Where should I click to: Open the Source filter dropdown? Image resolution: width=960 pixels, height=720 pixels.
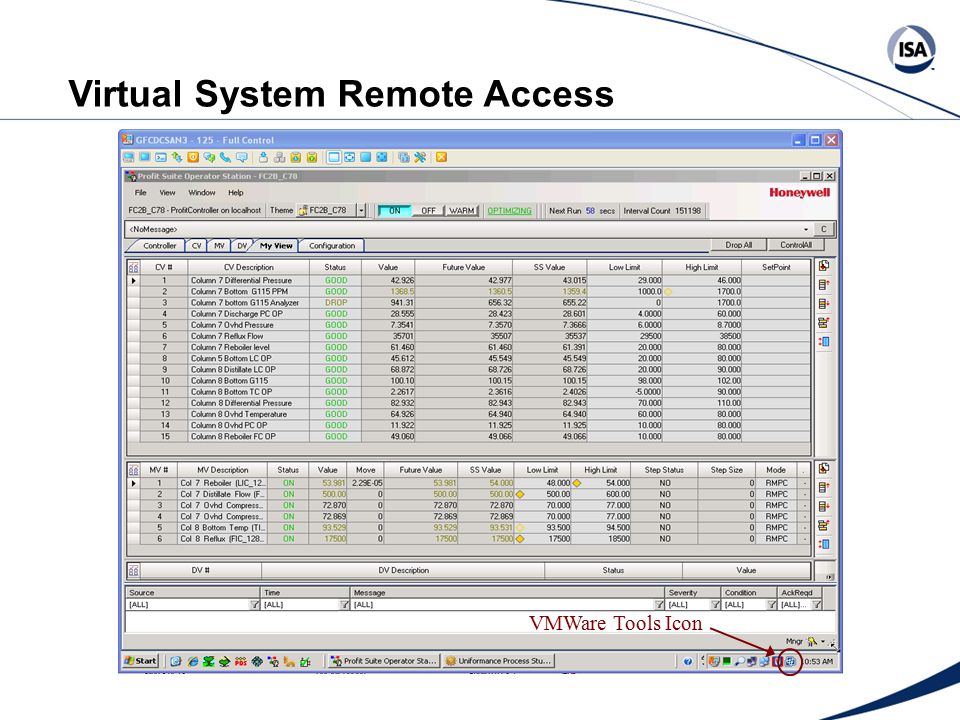255,604
